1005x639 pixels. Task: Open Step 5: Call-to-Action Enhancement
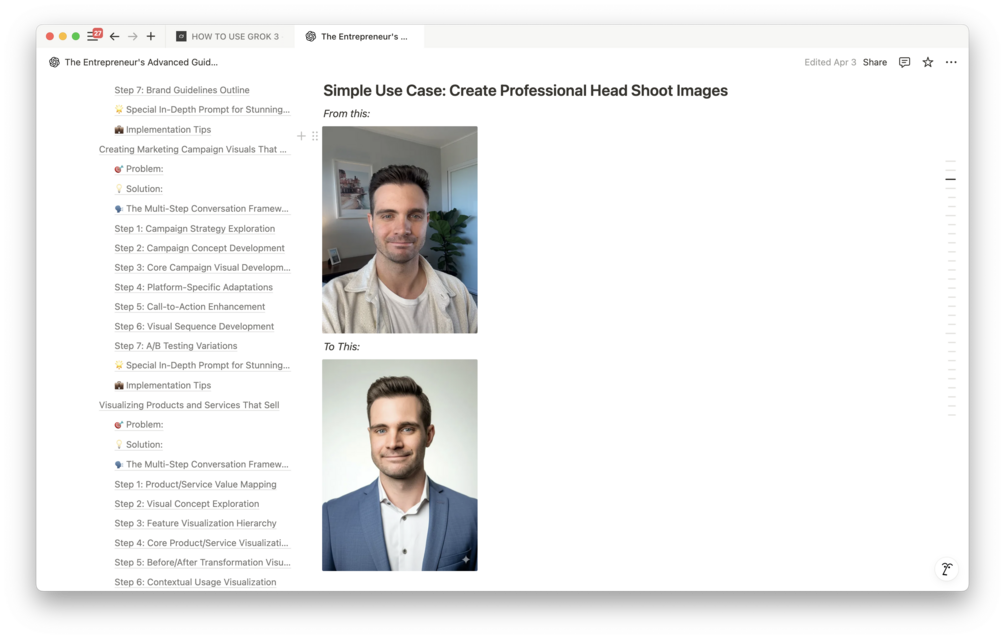[x=190, y=307]
